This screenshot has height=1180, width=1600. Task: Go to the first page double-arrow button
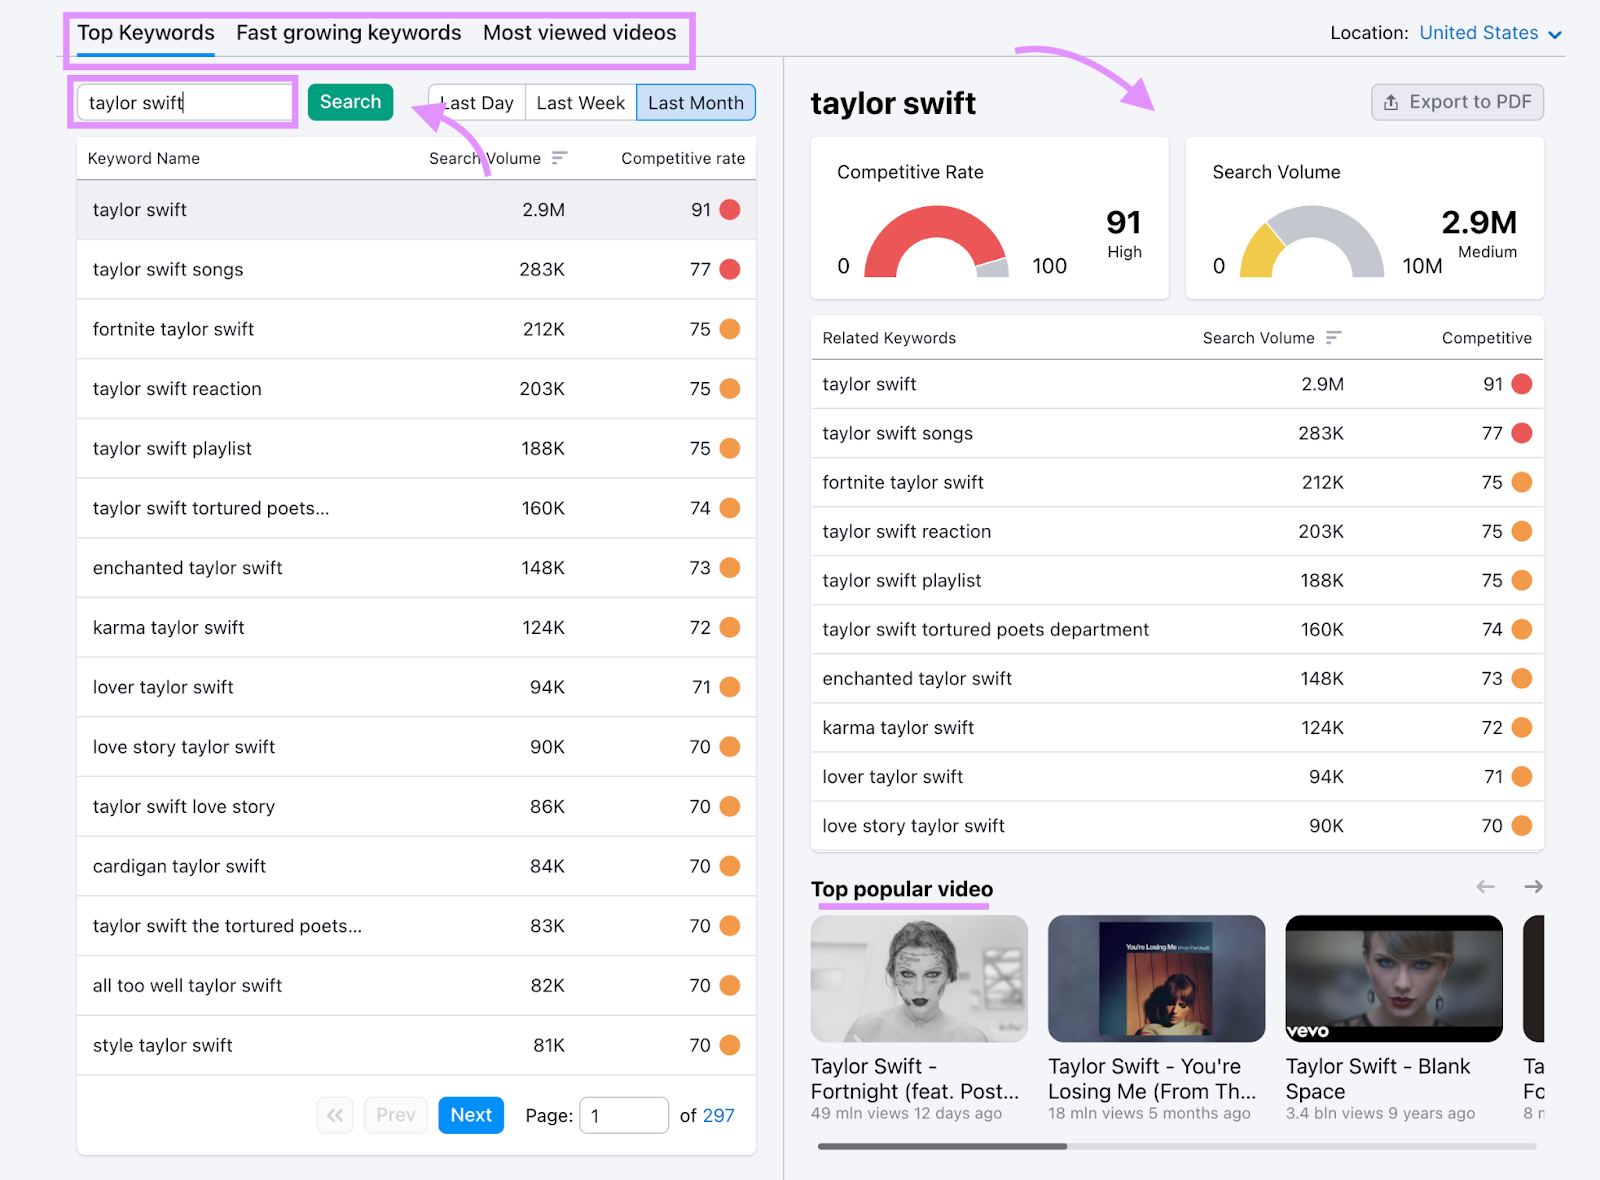335,1115
